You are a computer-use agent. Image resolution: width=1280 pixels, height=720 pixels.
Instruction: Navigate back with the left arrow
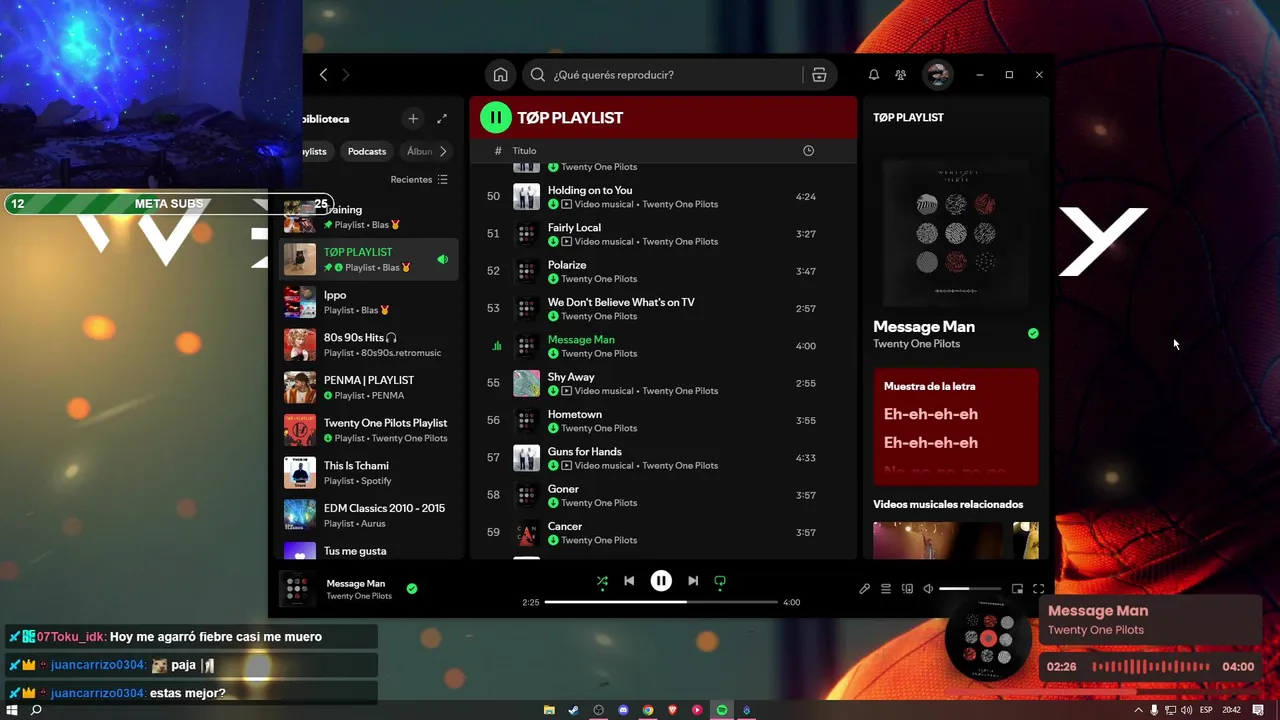pyautogui.click(x=323, y=75)
